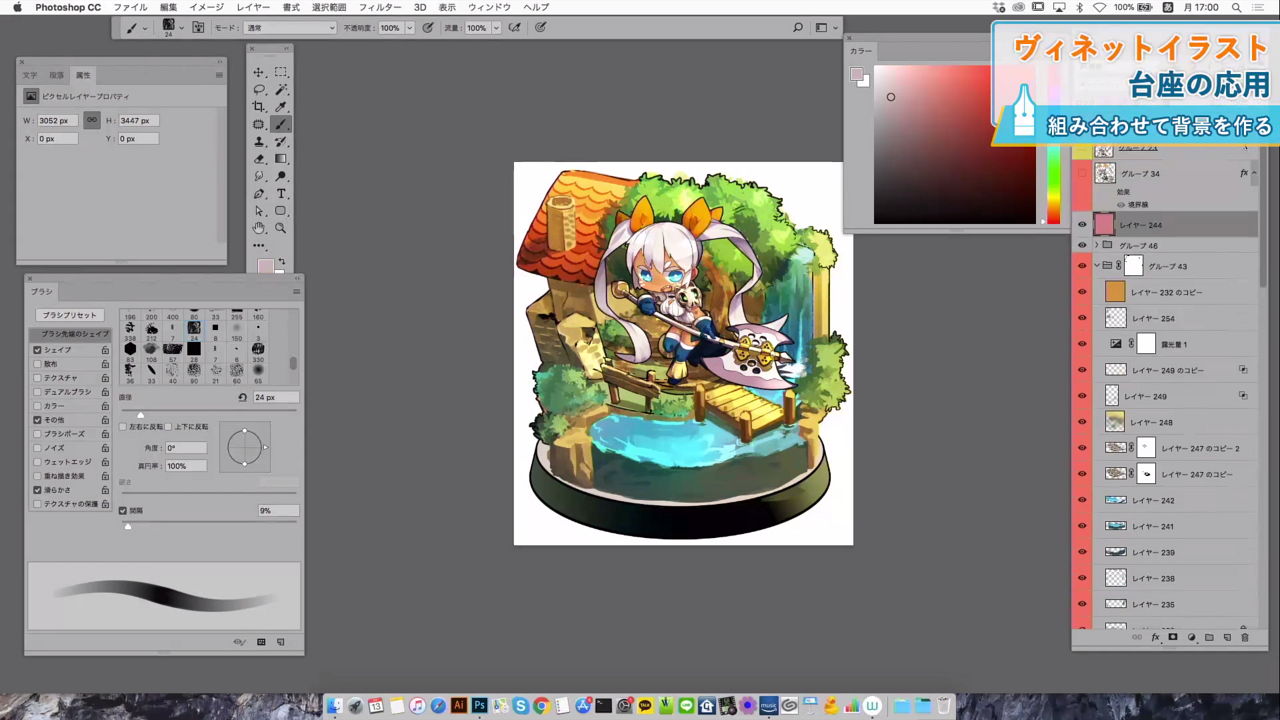The width and height of the screenshot is (1280, 720).
Task: Enable the 散布 scattering checkbox
Action: coord(38,364)
